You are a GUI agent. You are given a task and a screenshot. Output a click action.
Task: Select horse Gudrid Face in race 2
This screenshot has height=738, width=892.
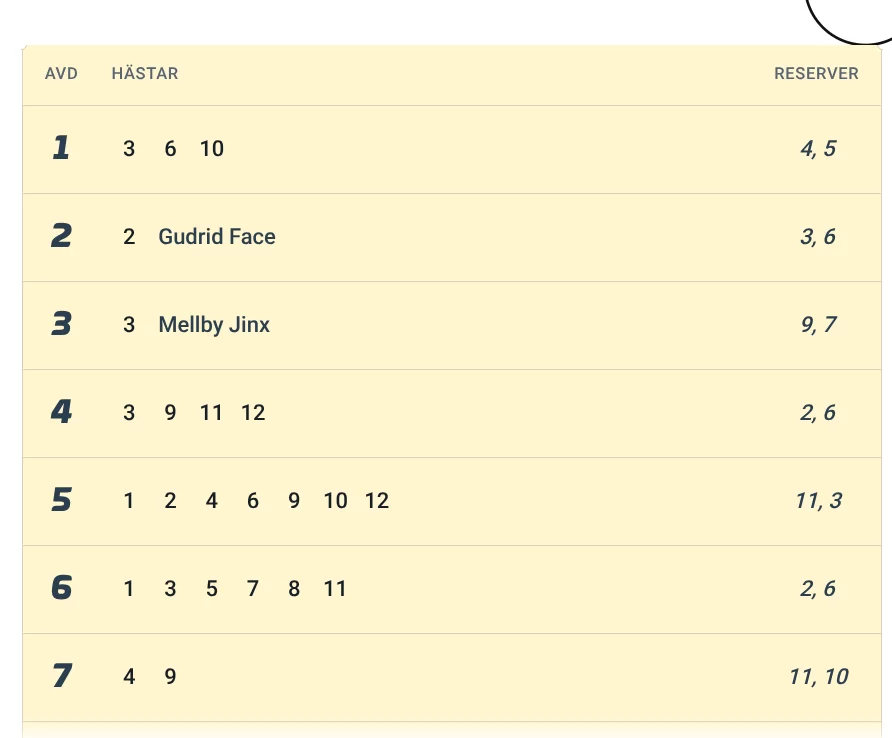(217, 237)
